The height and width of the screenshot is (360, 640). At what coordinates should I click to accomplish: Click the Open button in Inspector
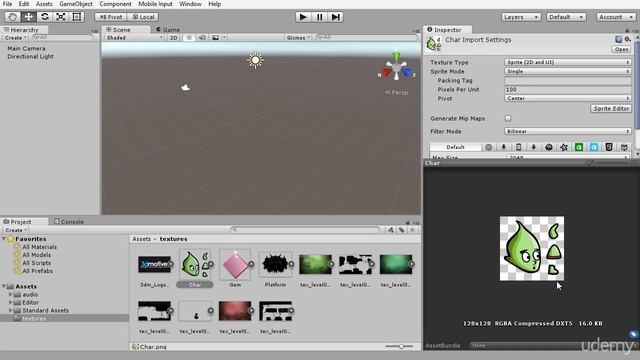pos(621,49)
